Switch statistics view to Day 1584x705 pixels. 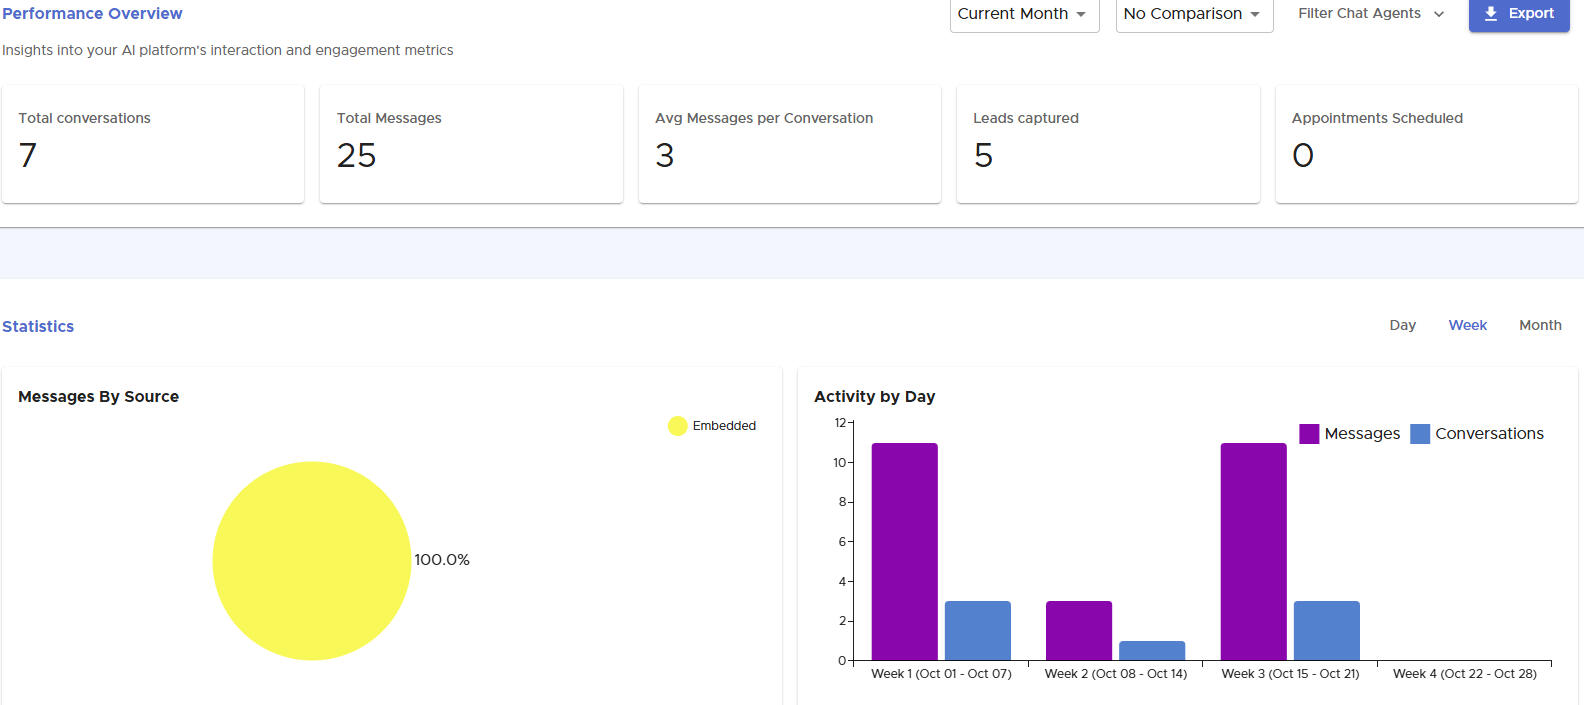click(1402, 325)
